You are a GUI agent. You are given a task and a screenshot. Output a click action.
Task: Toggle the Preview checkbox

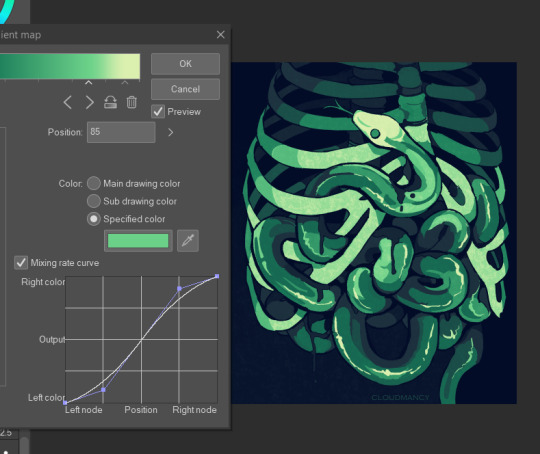click(x=158, y=112)
